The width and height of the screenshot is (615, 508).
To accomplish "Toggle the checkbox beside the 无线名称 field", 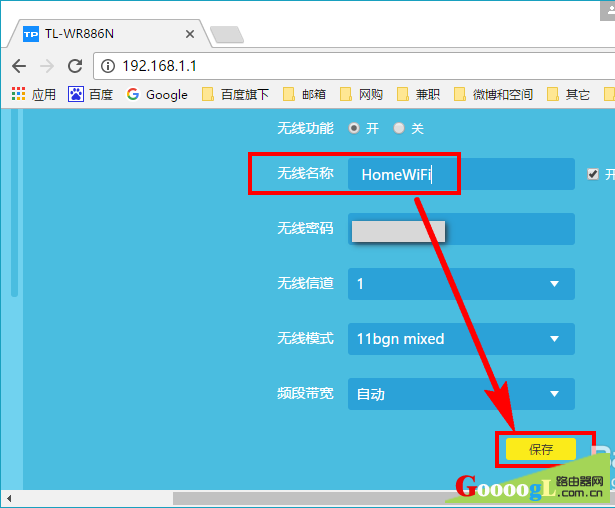I will coord(593,174).
